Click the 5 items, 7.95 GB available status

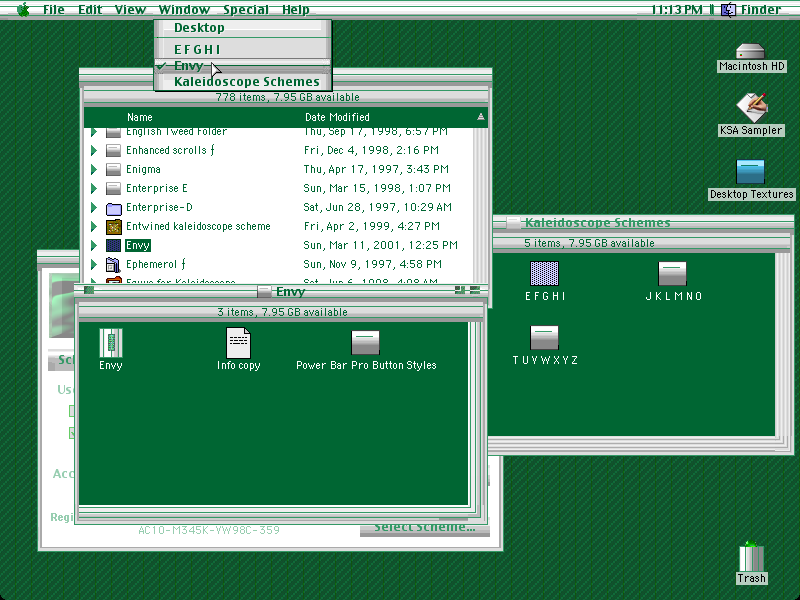click(x=589, y=243)
